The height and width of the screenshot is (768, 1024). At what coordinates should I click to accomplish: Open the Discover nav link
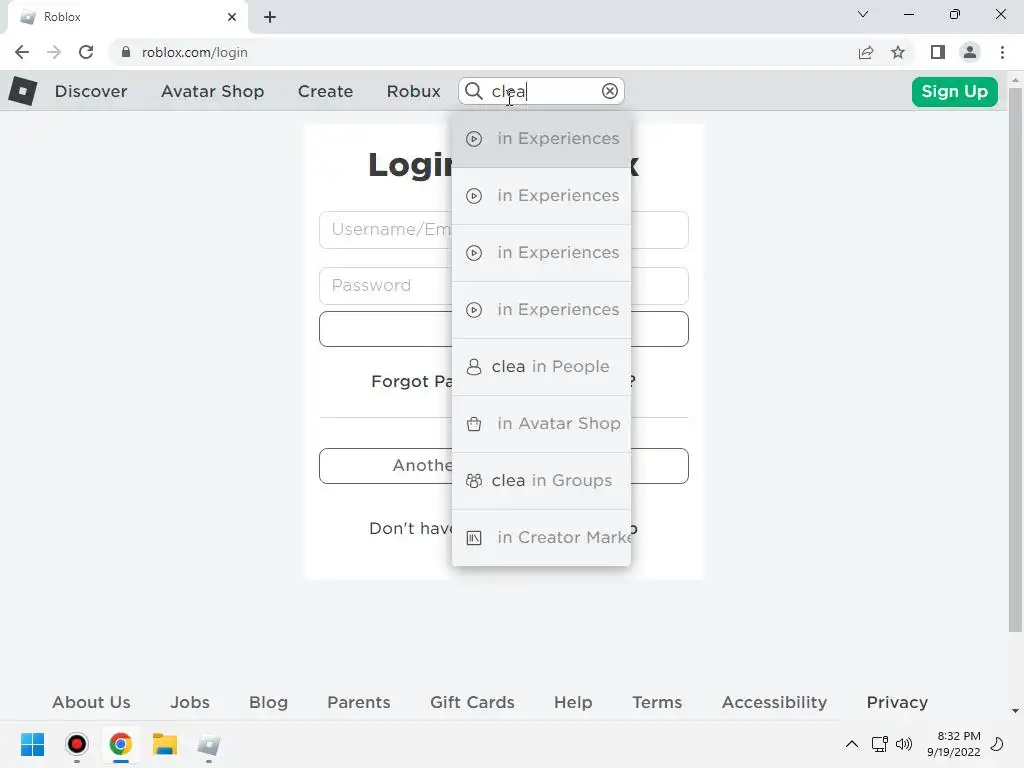point(91,91)
